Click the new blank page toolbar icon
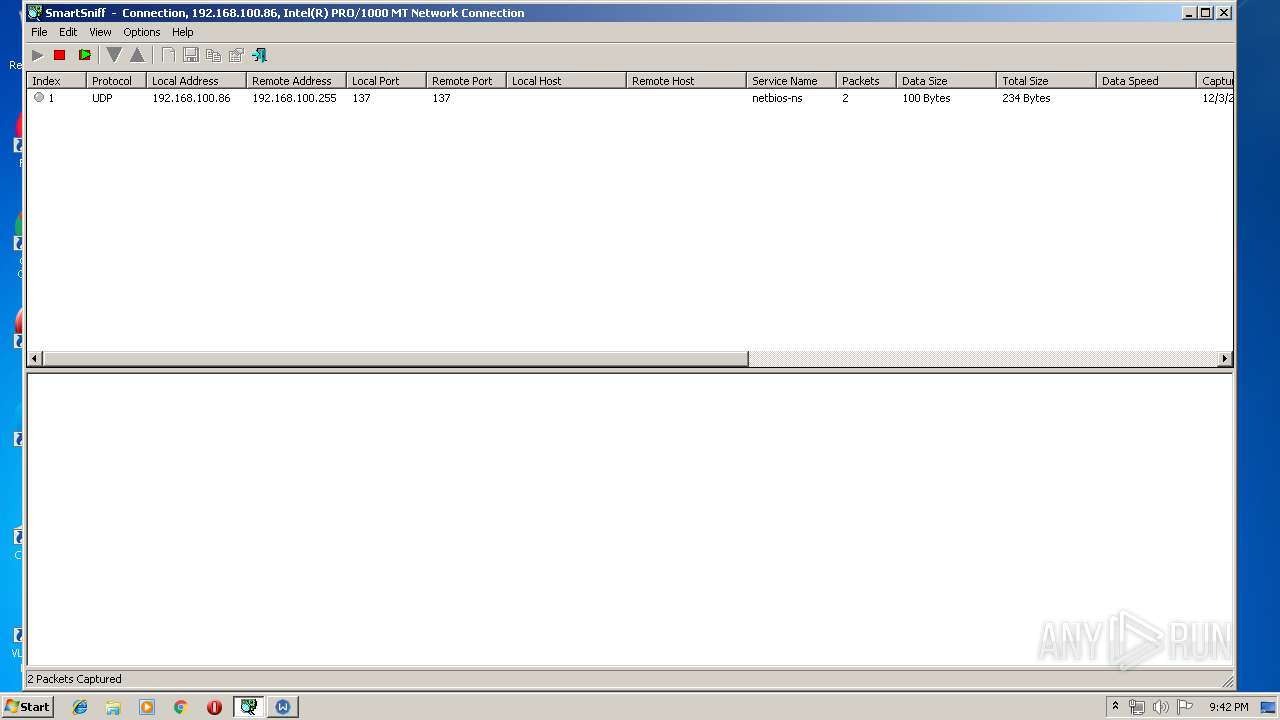Image resolution: width=1280 pixels, height=720 pixels. click(x=168, y=55)
